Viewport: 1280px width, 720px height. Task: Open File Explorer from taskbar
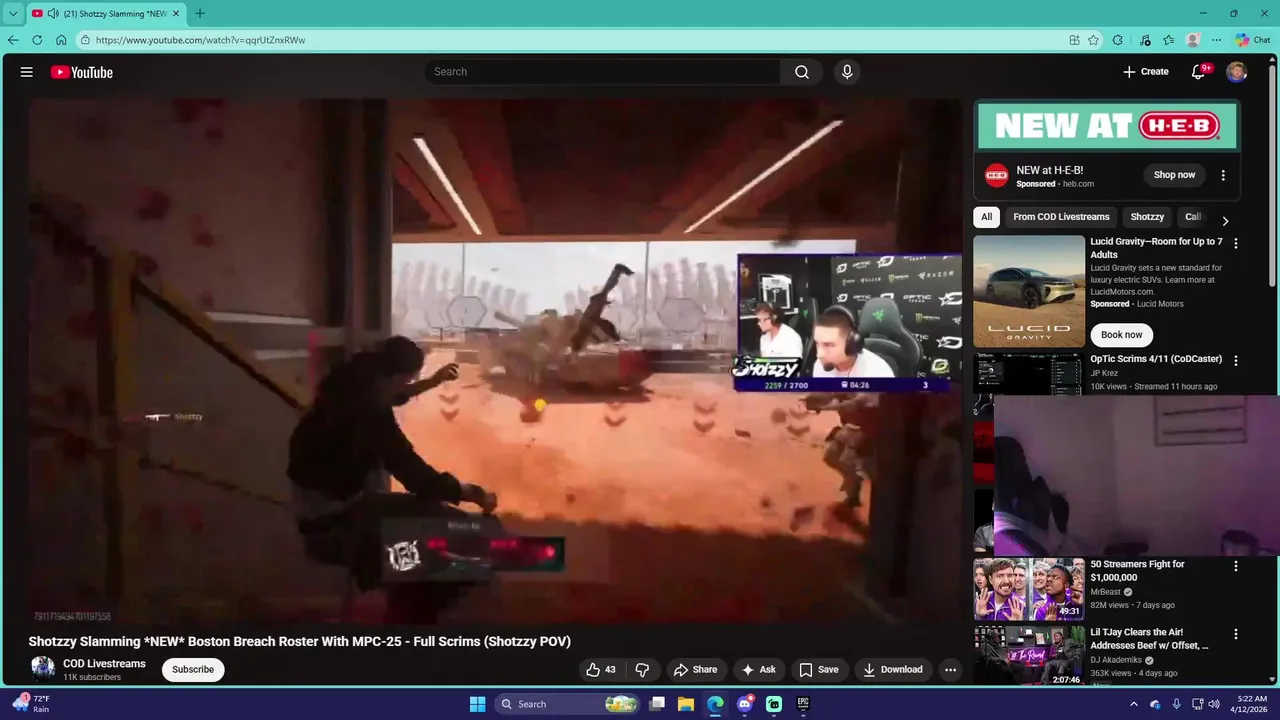click(x=686, y=704)
